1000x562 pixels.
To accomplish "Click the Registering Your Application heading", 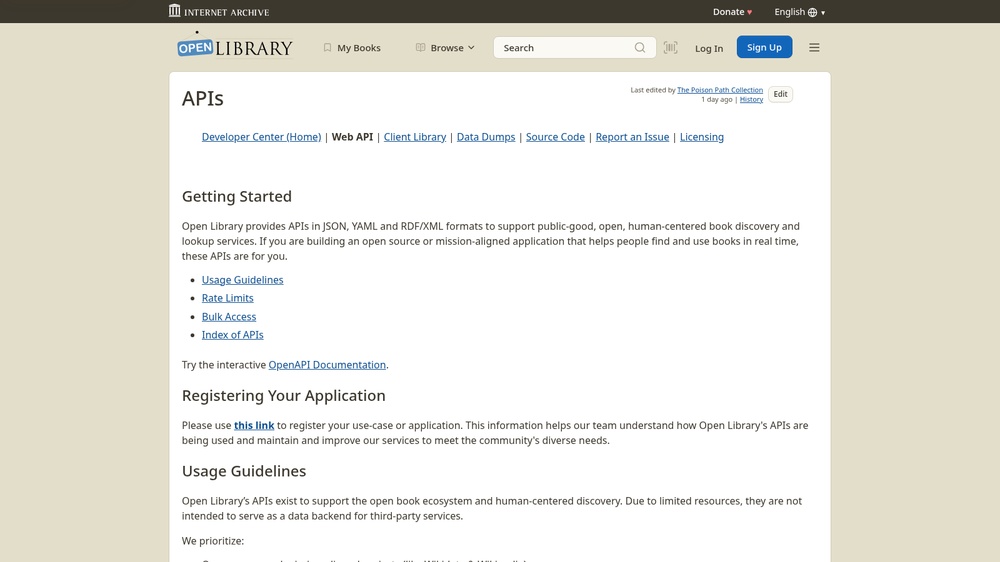I will point(284,396).
